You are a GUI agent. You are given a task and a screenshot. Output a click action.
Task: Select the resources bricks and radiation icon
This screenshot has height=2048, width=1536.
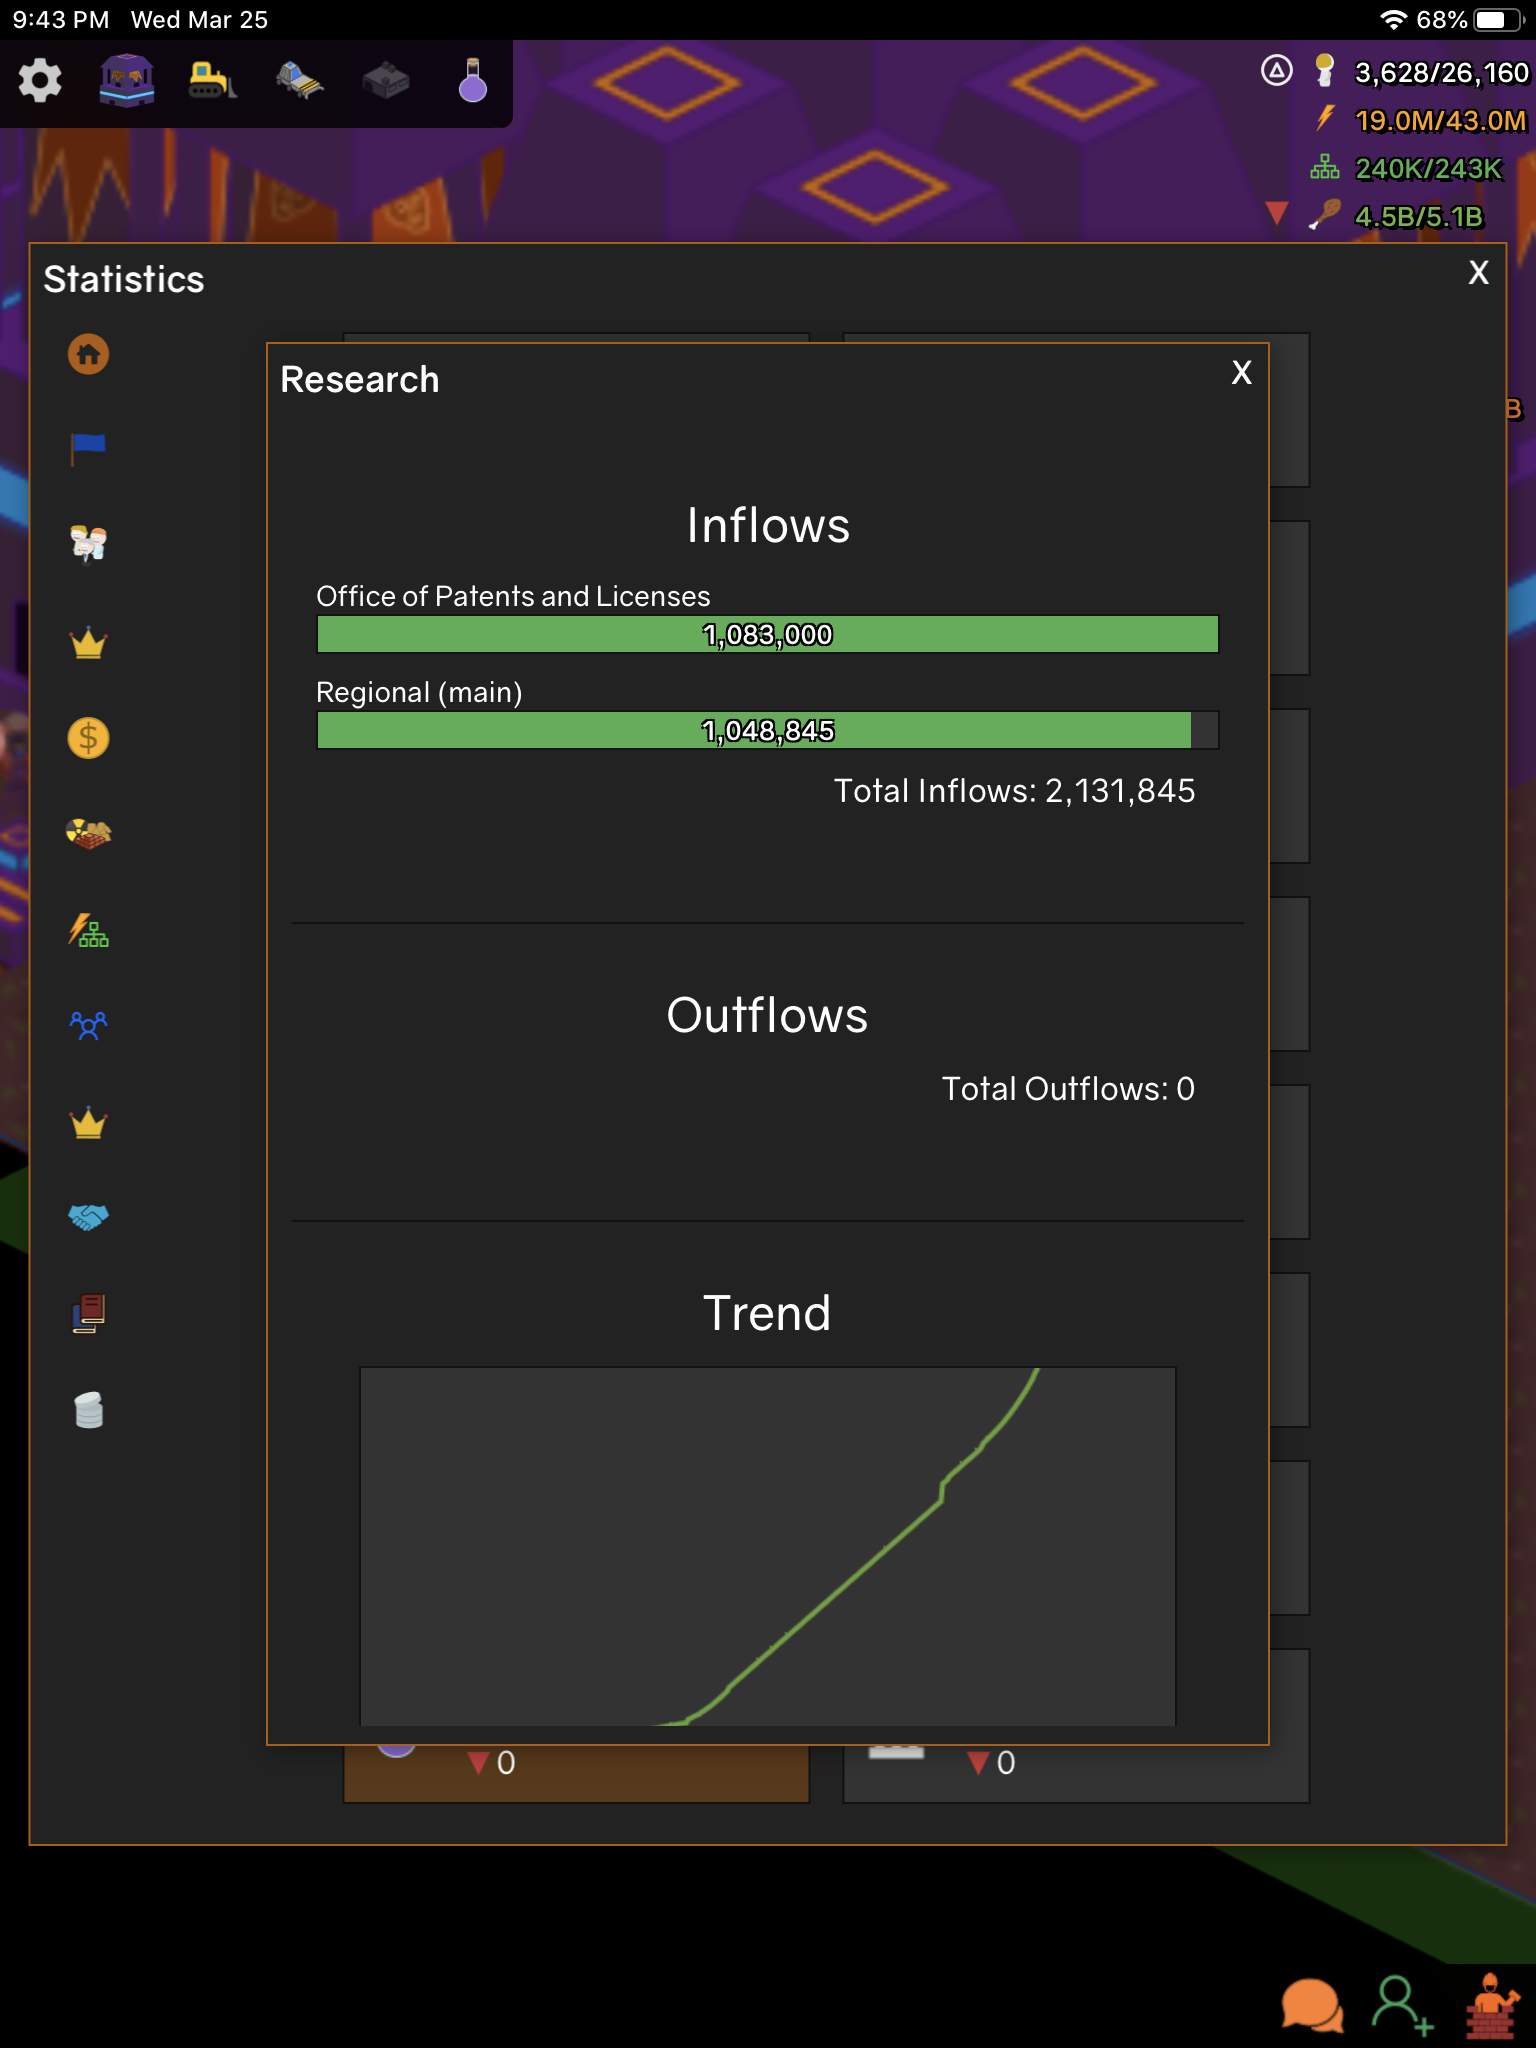88,833
